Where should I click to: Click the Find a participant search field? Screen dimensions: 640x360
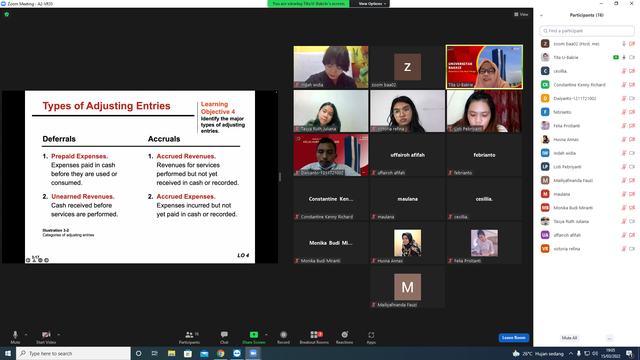click(587, 31)
